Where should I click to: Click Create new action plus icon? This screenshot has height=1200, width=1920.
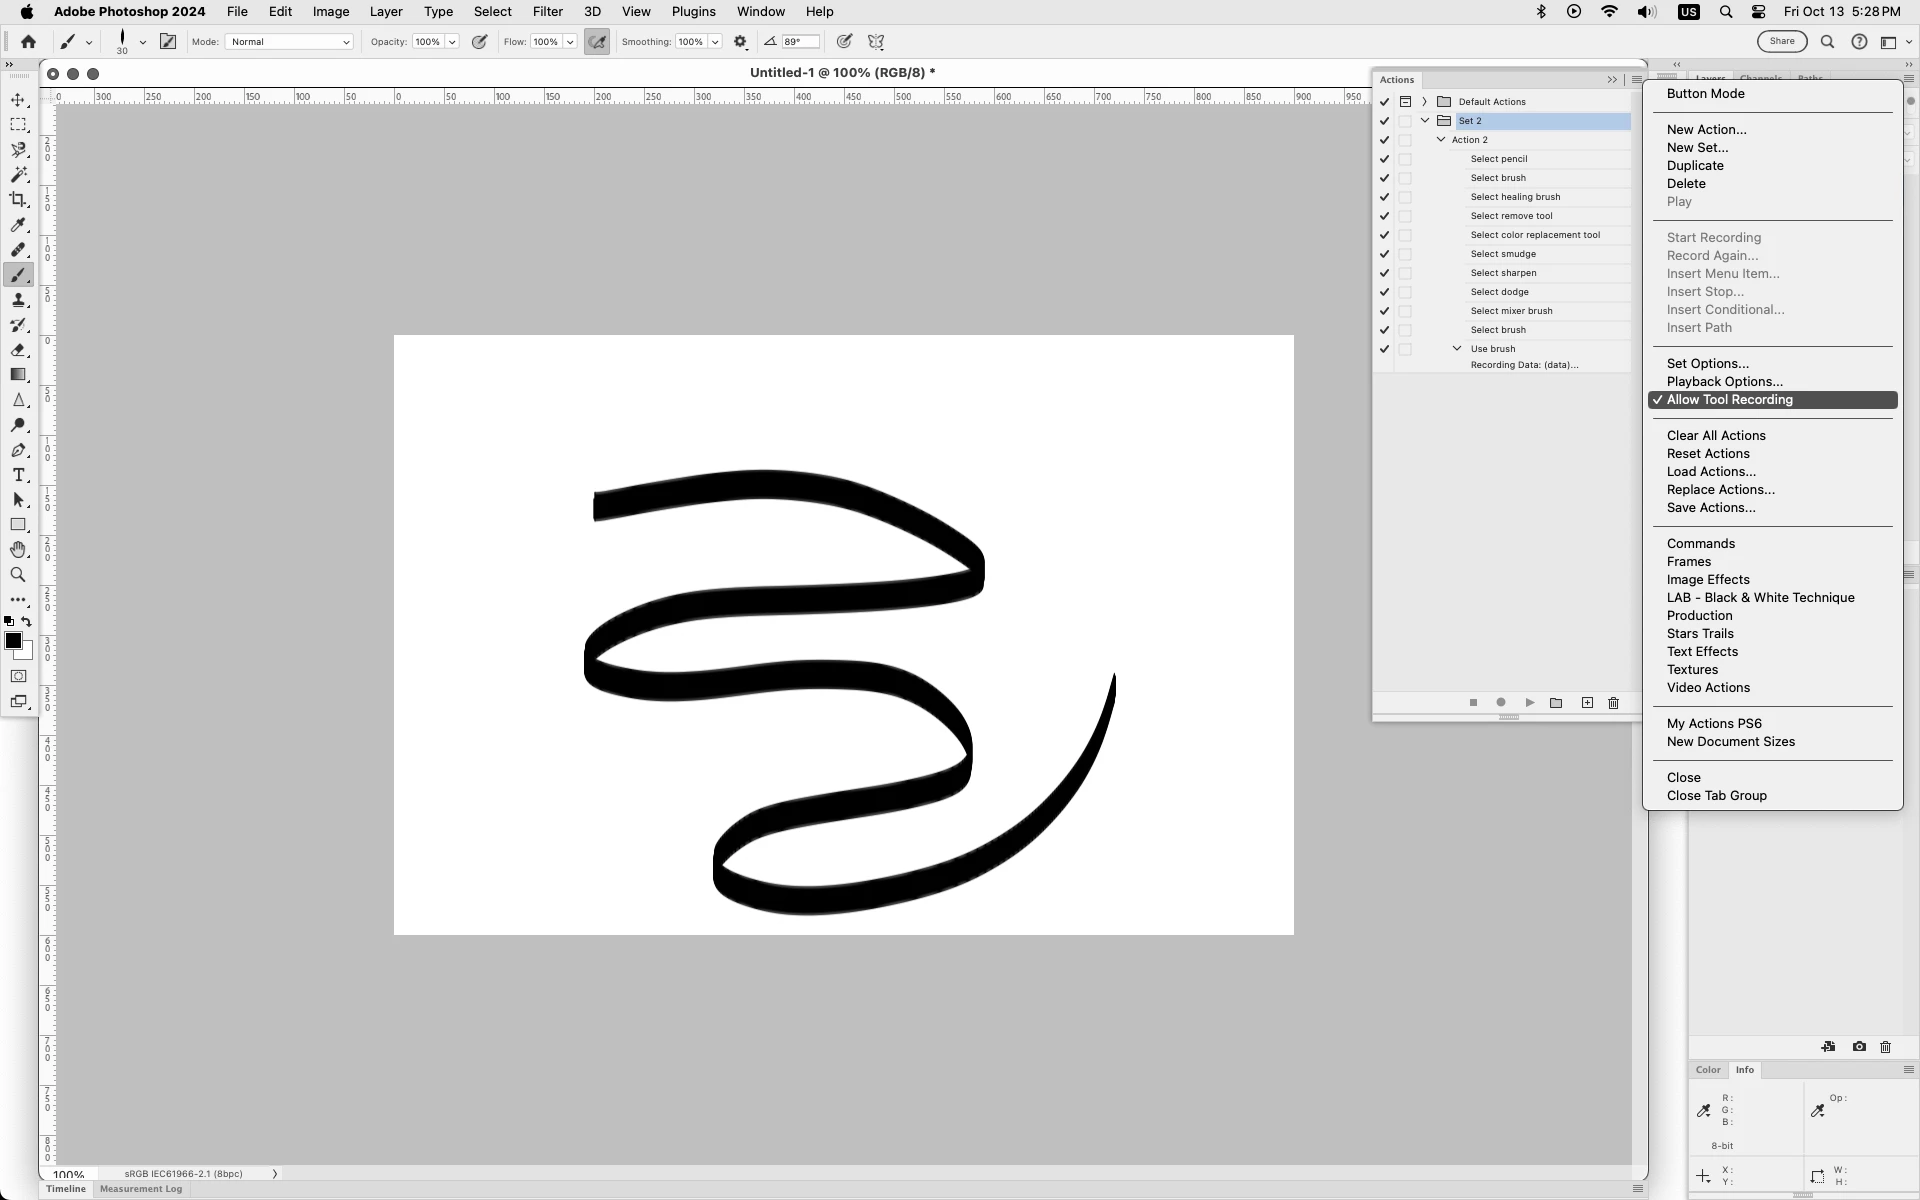click(x=1587, y=703)
